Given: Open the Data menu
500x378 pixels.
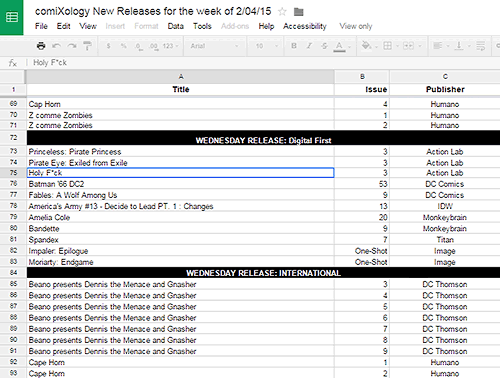Looking at the screenshot, I should pos(176,26).
